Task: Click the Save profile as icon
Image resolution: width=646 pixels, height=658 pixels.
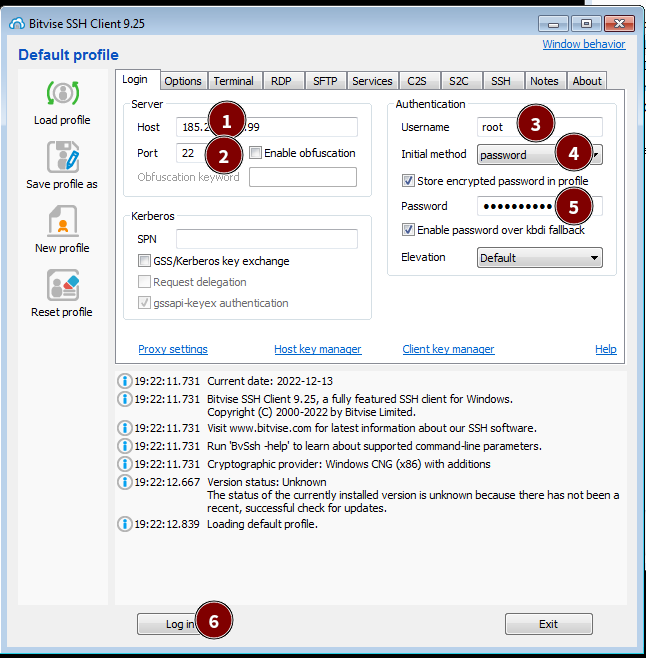Action: pos(63,157)
